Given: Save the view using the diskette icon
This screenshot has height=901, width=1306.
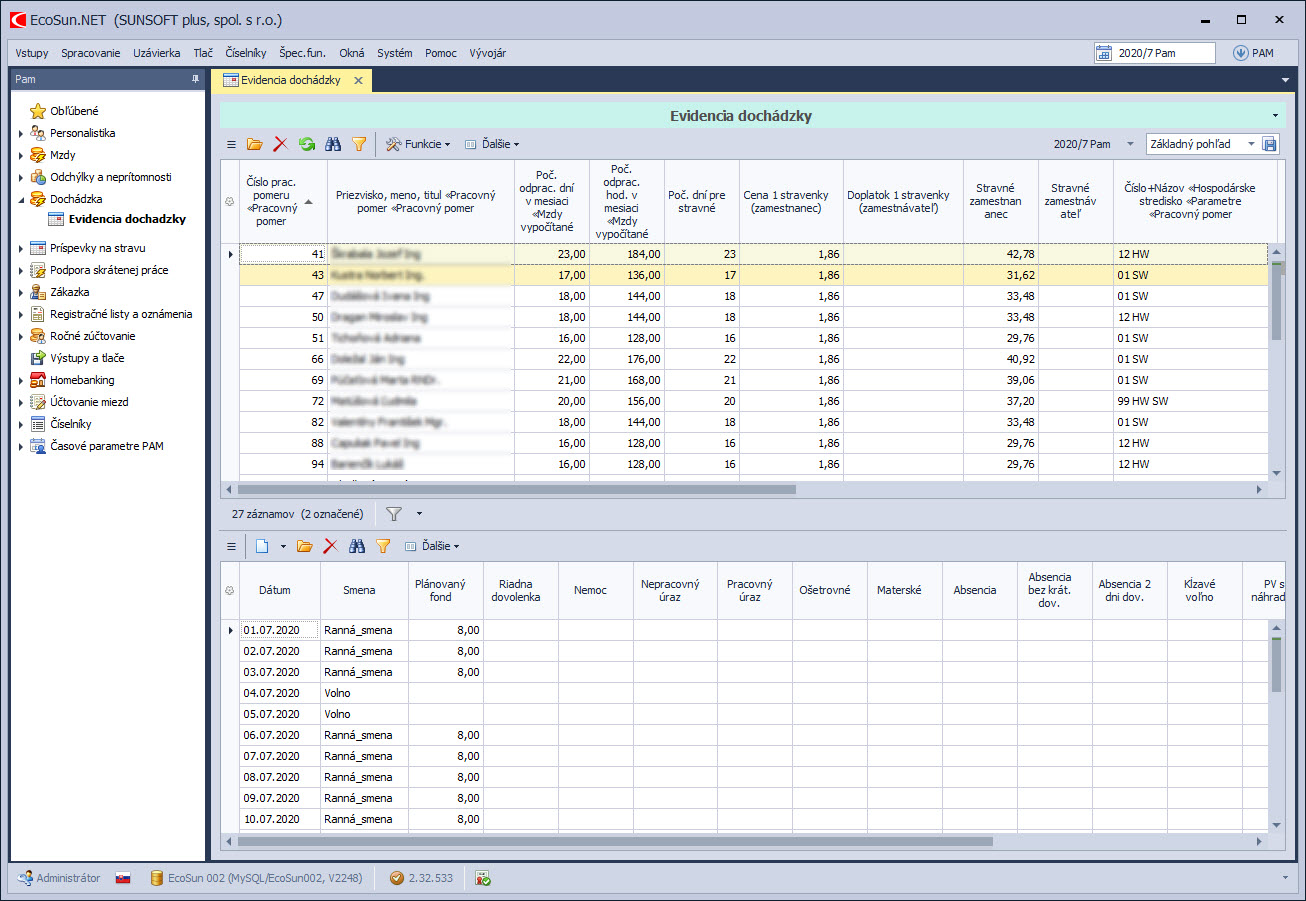Looking at the screenshot, I should click(x=1270, y=144).
